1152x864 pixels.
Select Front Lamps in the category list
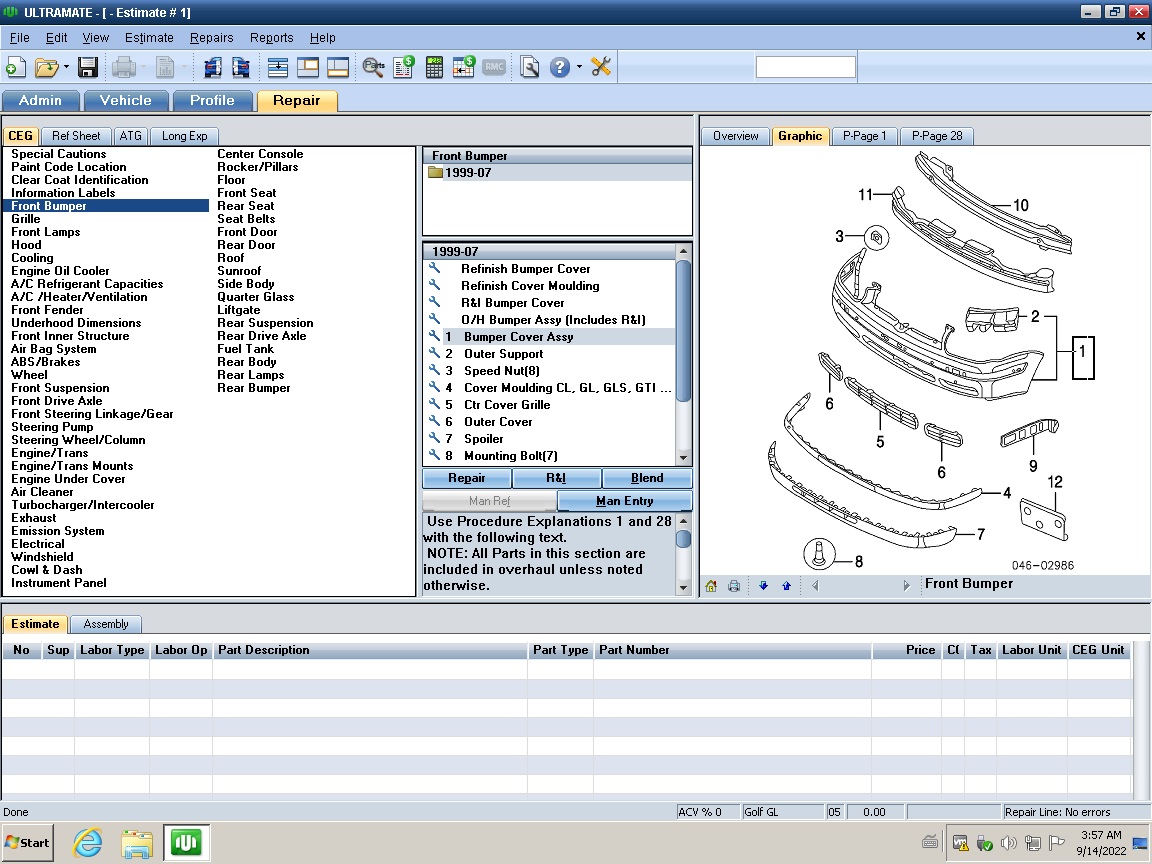point(46,232)
